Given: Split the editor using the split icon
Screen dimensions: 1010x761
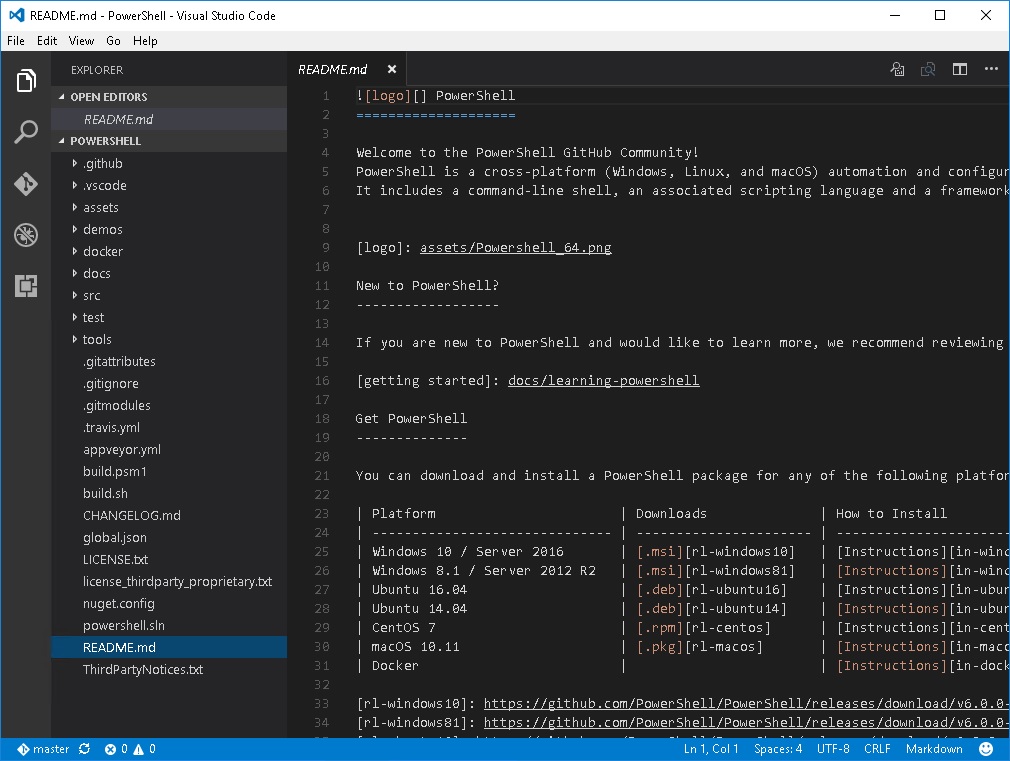Looking at the screenshot, I should coord(960,69).
